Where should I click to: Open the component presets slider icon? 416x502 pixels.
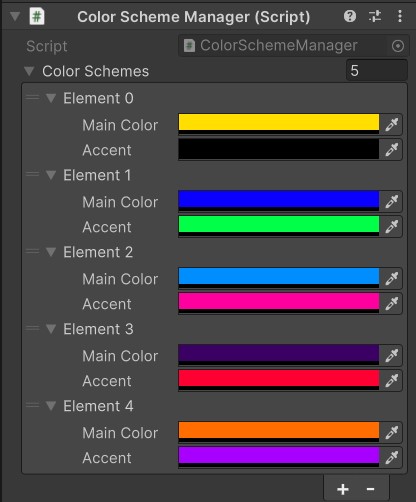pos(375,16)
